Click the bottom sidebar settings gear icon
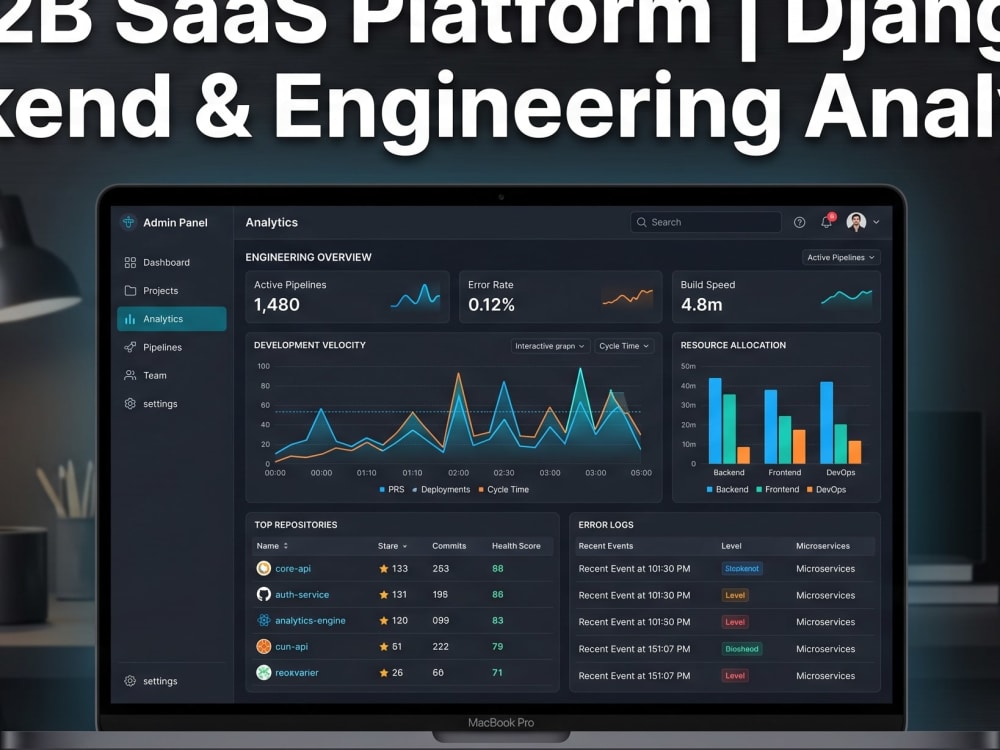1000x750 pixels. point(130,680)
